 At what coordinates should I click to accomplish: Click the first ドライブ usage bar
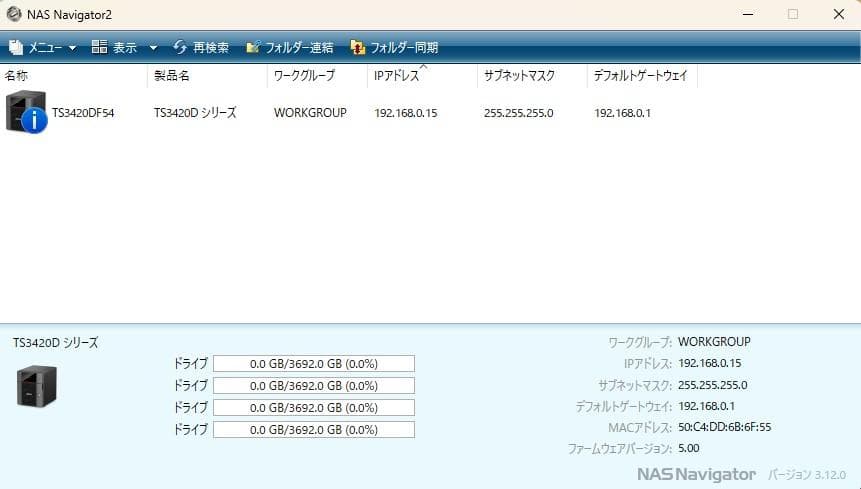[314, 364]
